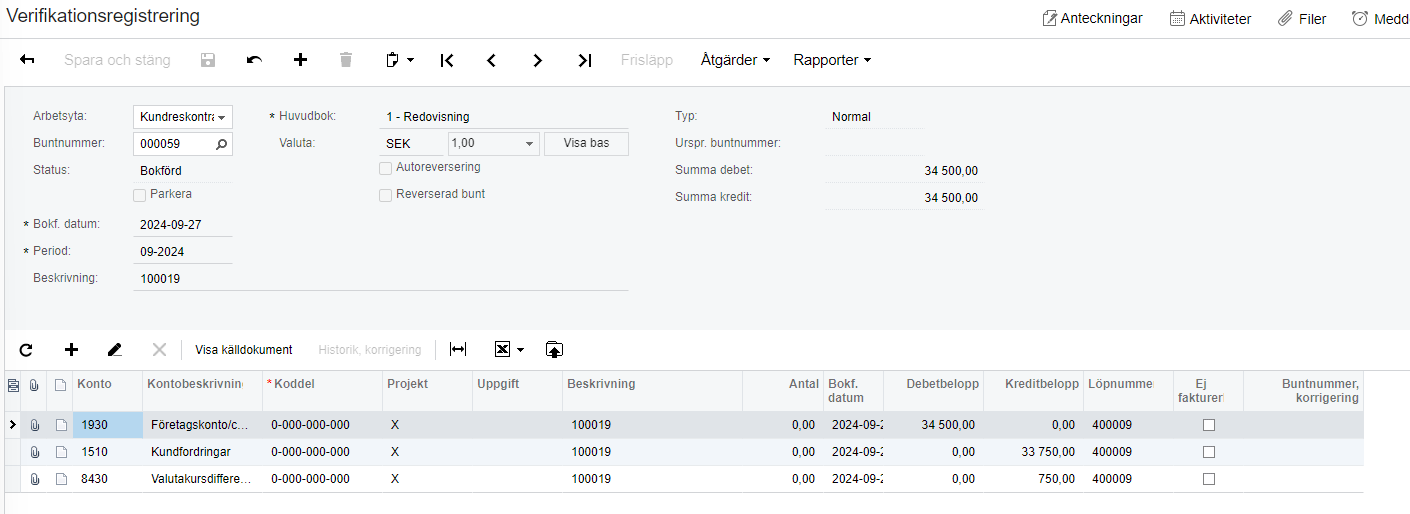This screenshot has width=1410, height=514.
Task: Click the Konto cell 1510
Action: 108,452
